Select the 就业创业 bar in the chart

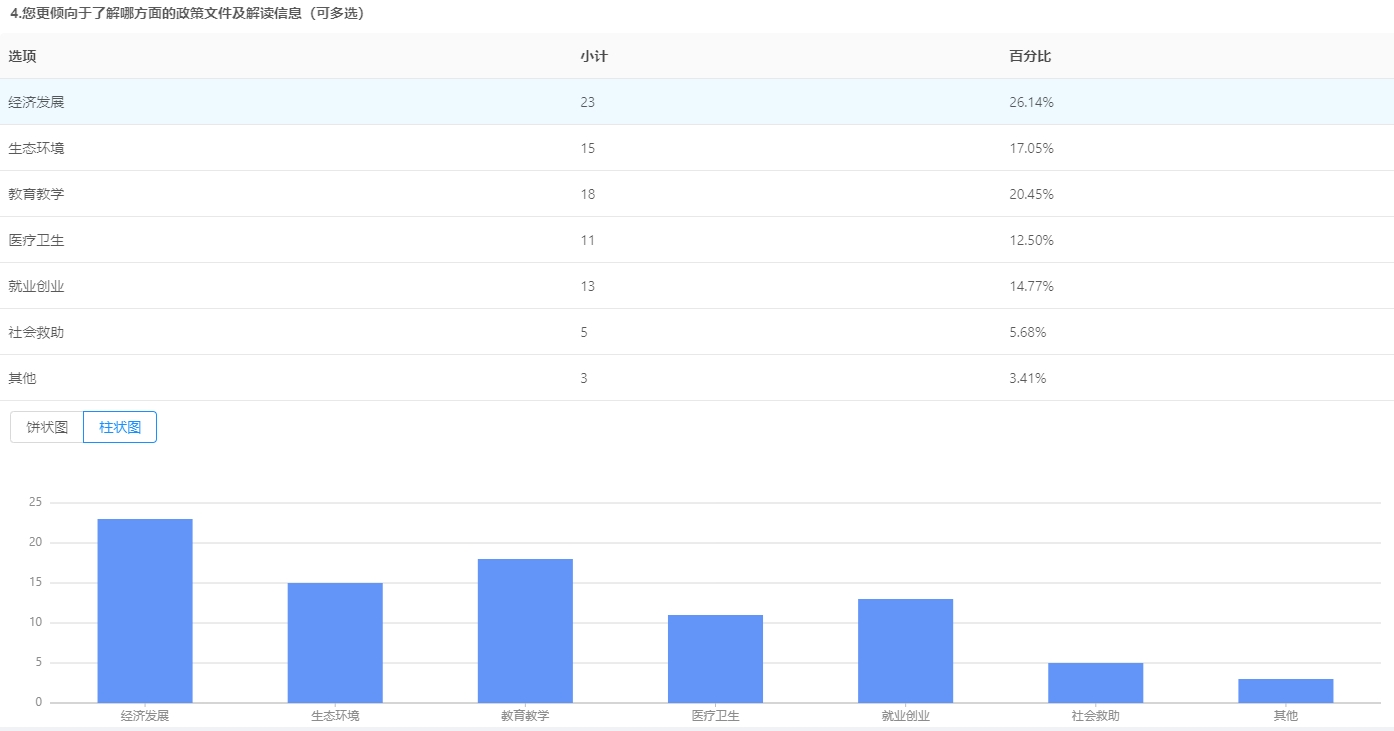(x=905, y=650)
